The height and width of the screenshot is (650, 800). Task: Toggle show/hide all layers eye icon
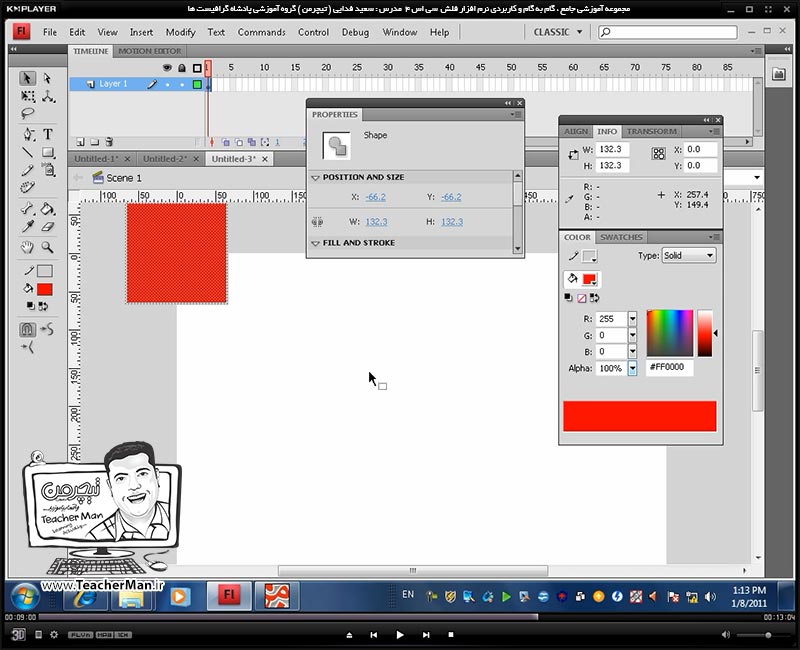pos(167,67)
